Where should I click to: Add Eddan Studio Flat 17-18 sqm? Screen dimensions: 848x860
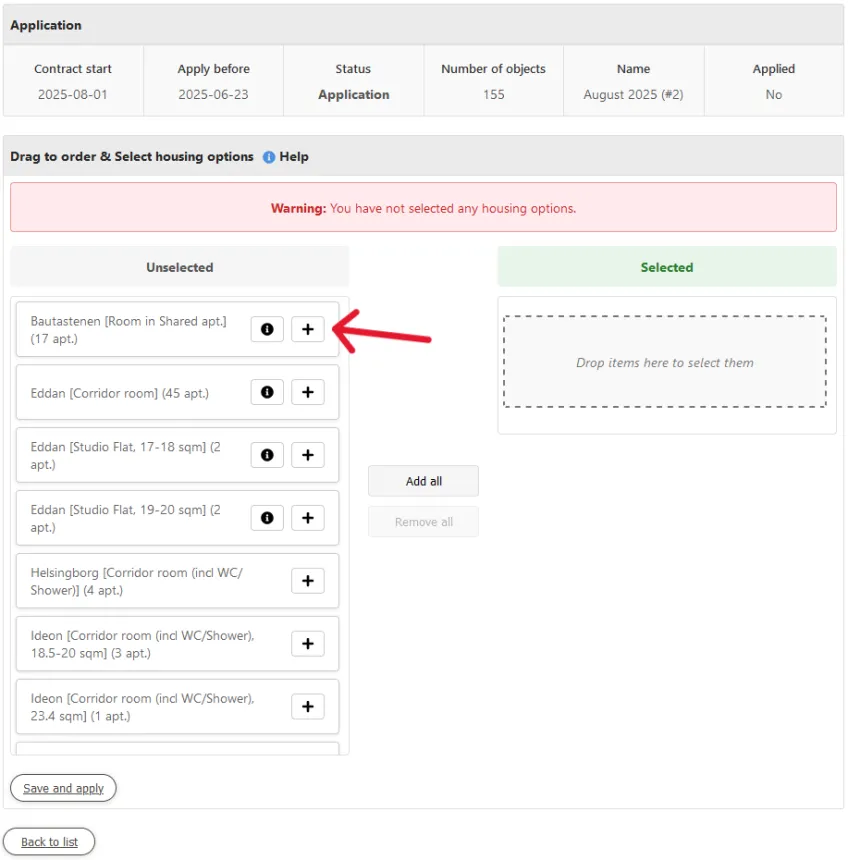pos(308,455)
